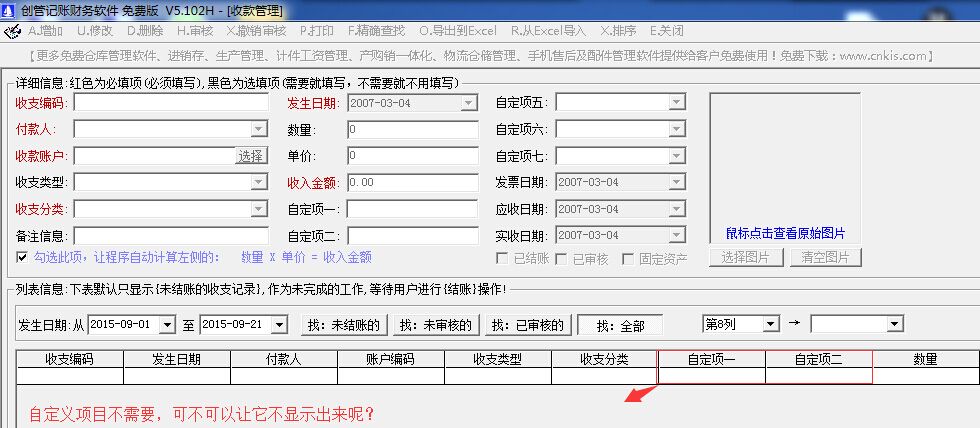The width and height of the screenshot is (980, 428).
Task: Click U.修改 to edit the record
Action: click(94, 30)
